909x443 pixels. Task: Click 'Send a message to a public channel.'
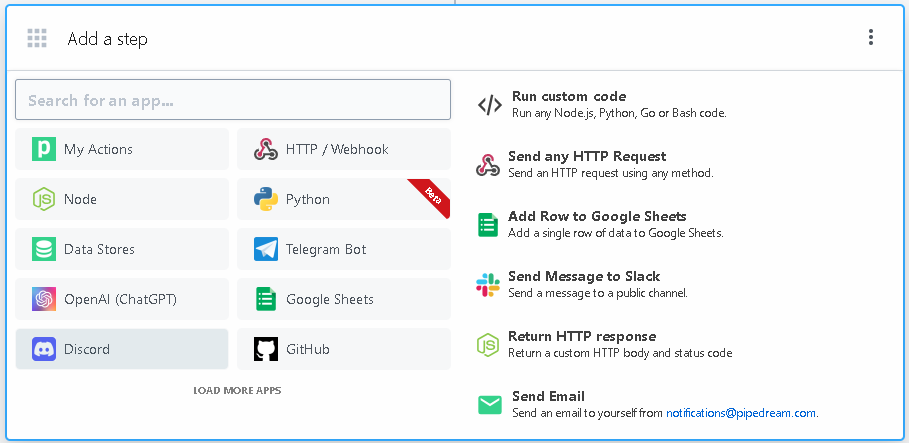(x=598, y=293)
